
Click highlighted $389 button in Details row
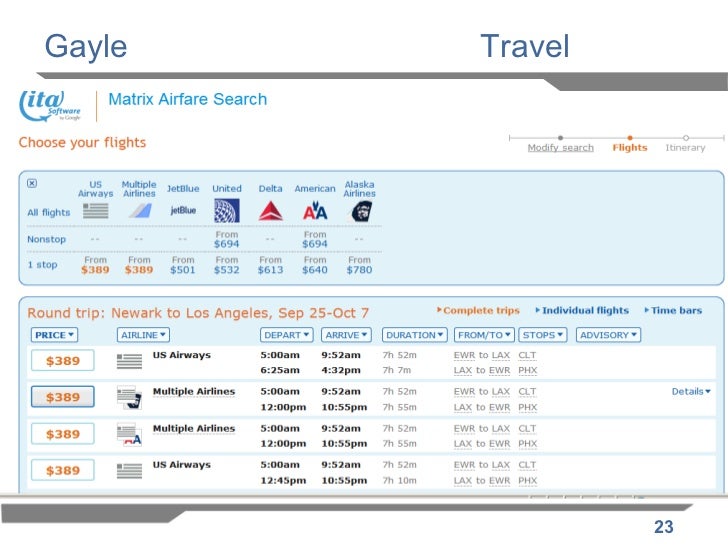pyautogui.click(x=63, y=396)
